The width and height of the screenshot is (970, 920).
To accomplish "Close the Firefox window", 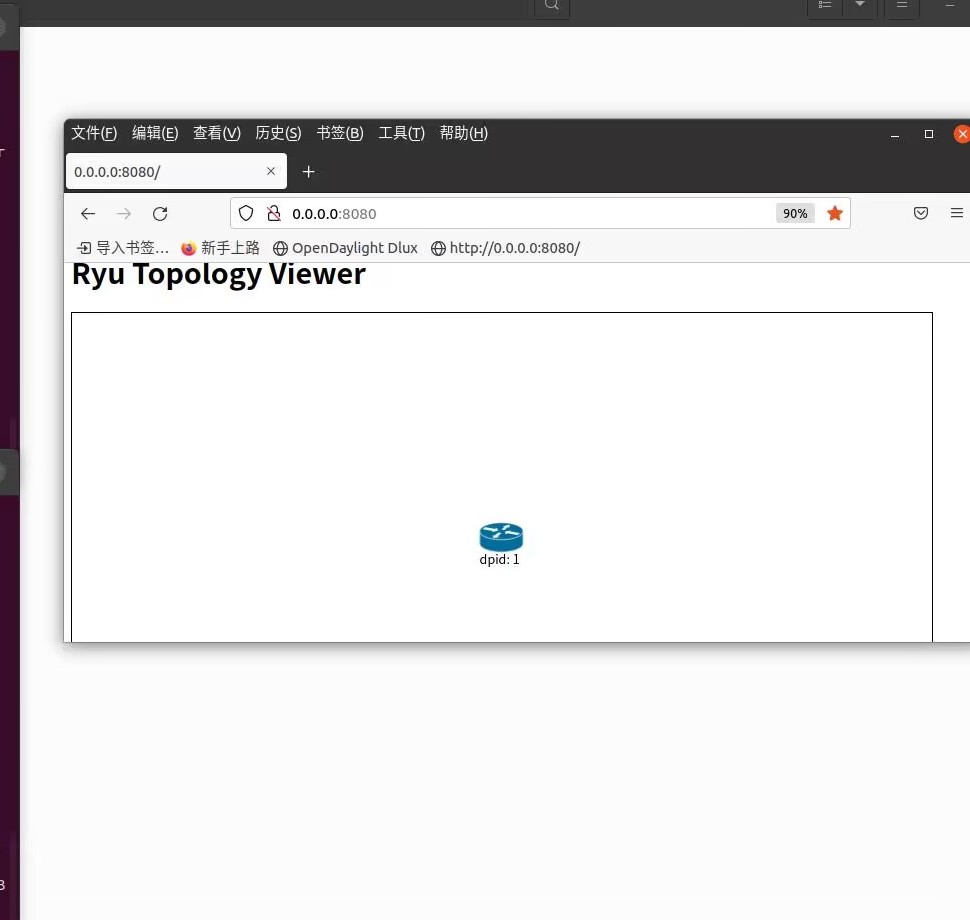I will pos(962,134).
